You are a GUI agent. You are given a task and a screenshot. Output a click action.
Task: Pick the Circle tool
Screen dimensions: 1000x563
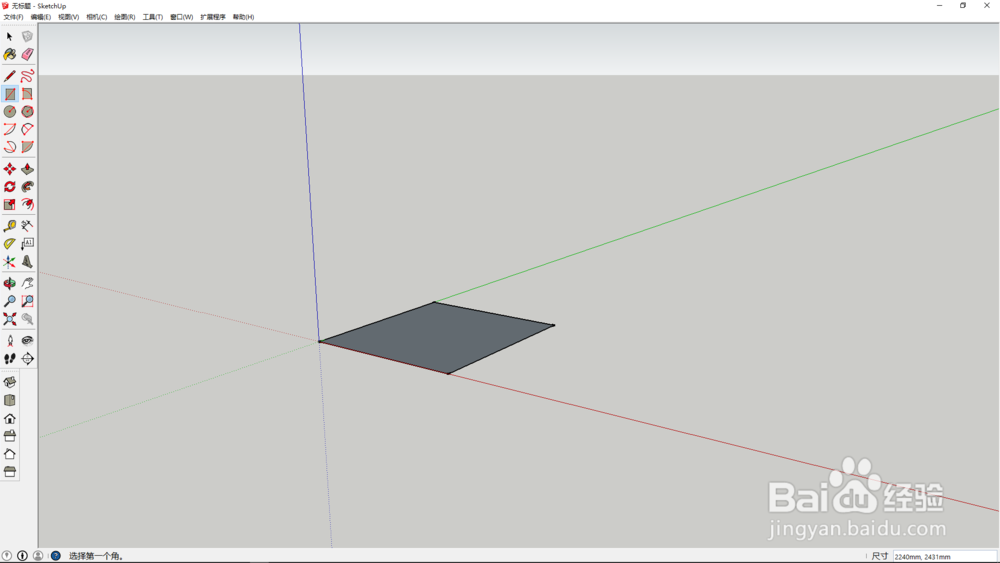click(x=10, y=112)
